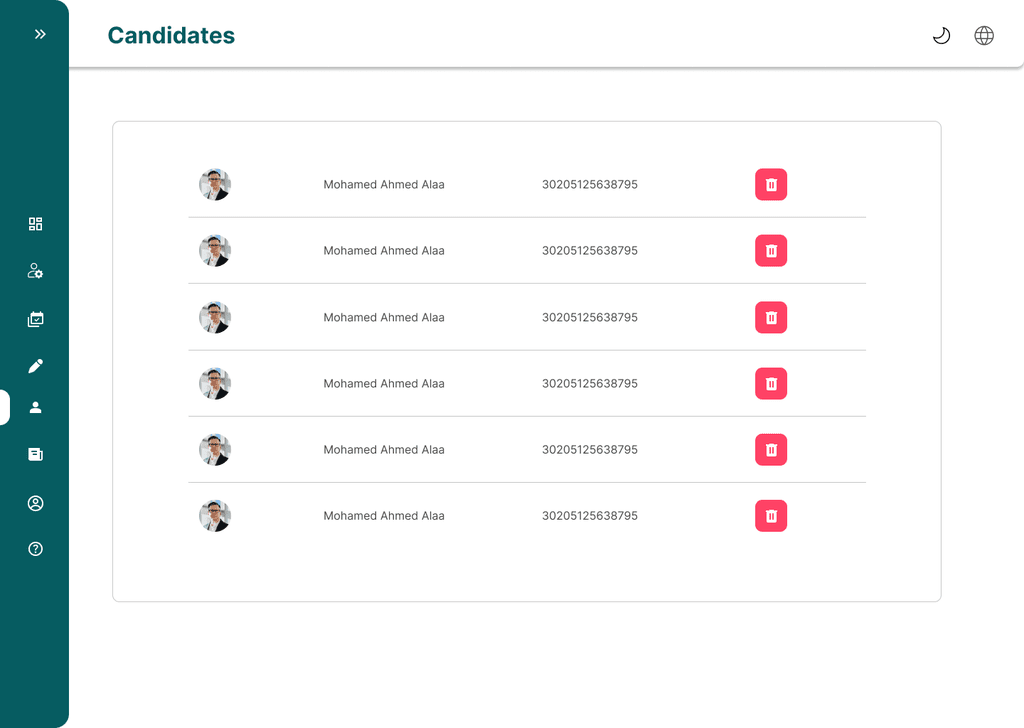Open the calendar check icon in sidebar

36,320
